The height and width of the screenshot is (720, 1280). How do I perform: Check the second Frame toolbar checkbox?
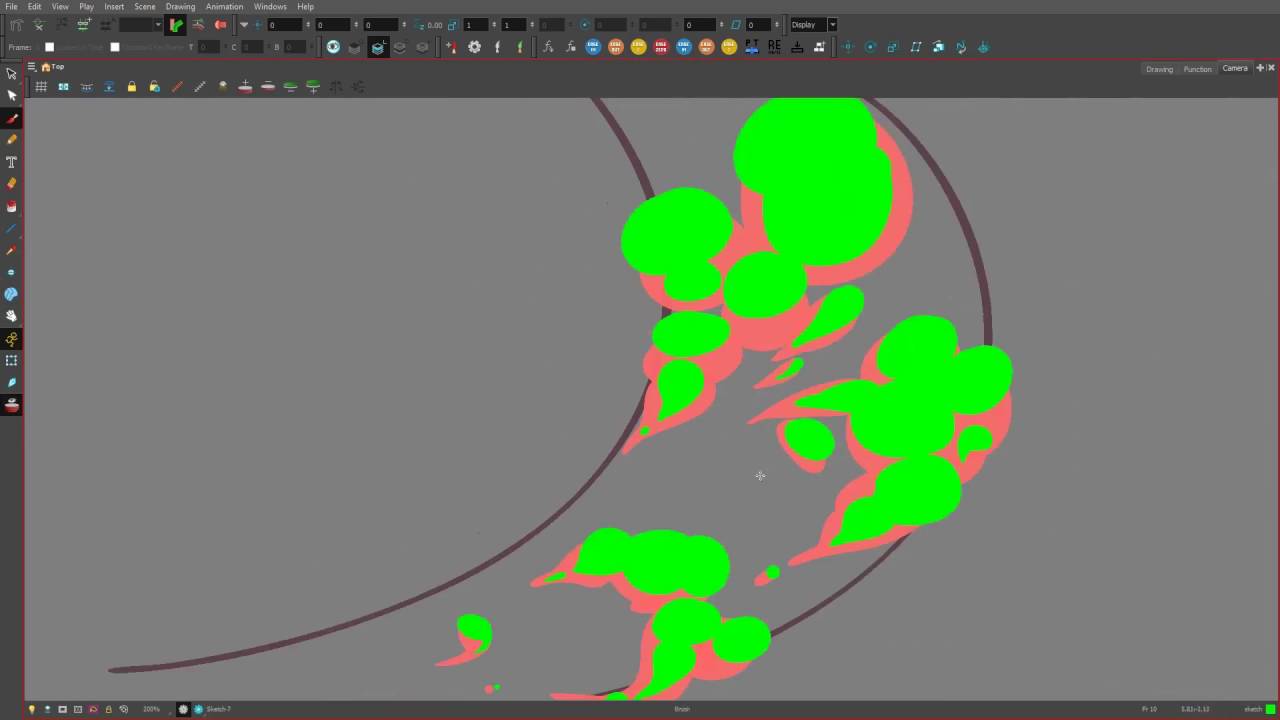[115, 47]
